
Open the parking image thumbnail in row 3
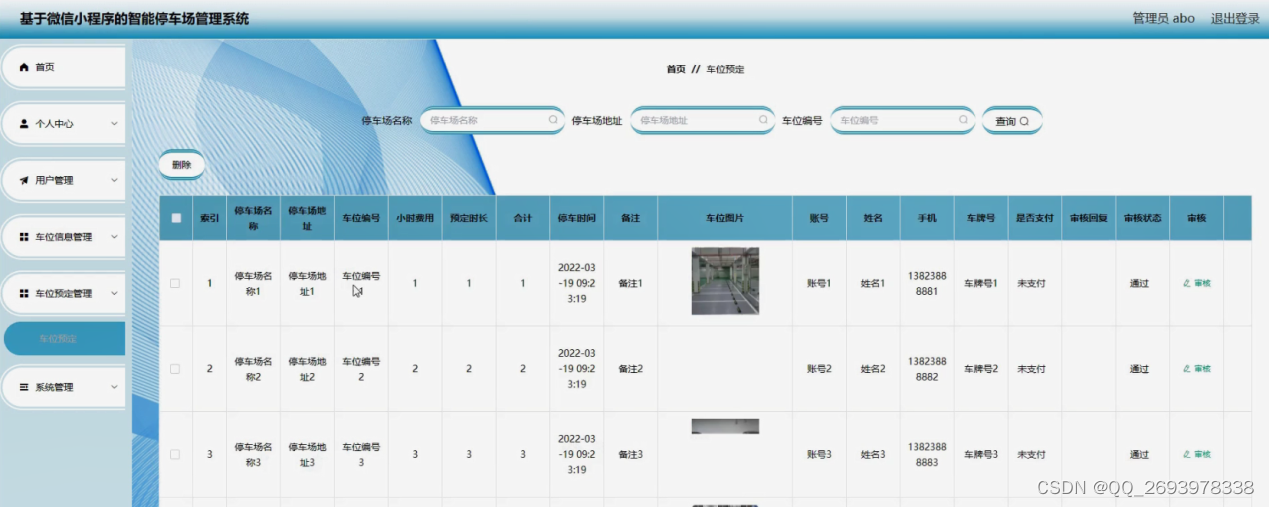pos(725,426)
